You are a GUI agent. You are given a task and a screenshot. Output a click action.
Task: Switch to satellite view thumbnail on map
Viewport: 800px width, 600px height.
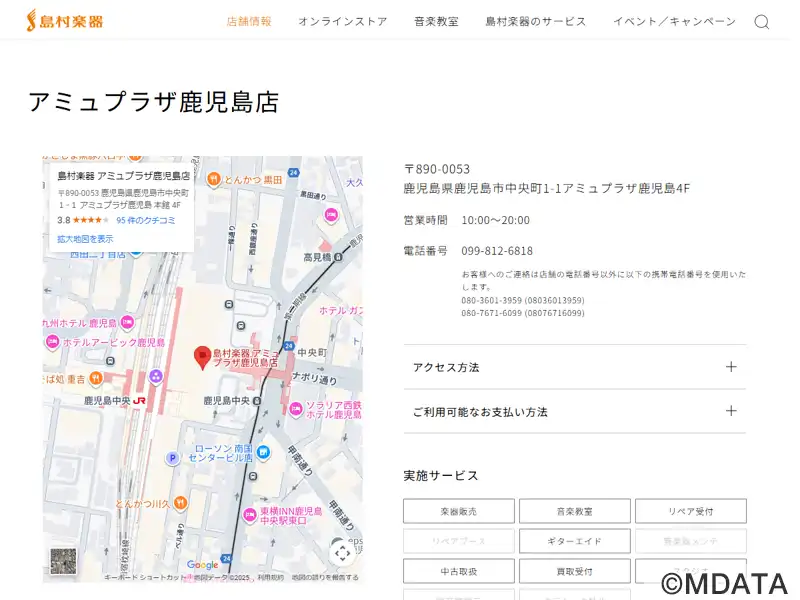[63, 561]
